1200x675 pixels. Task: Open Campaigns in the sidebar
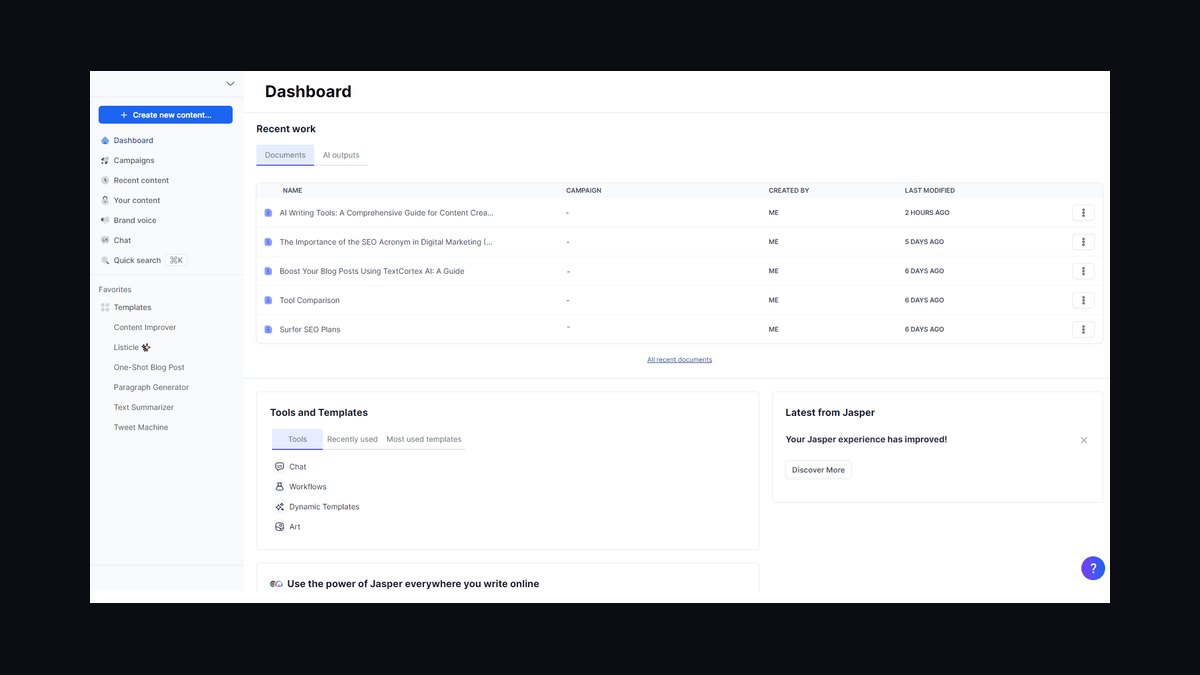tap(134, 161)
